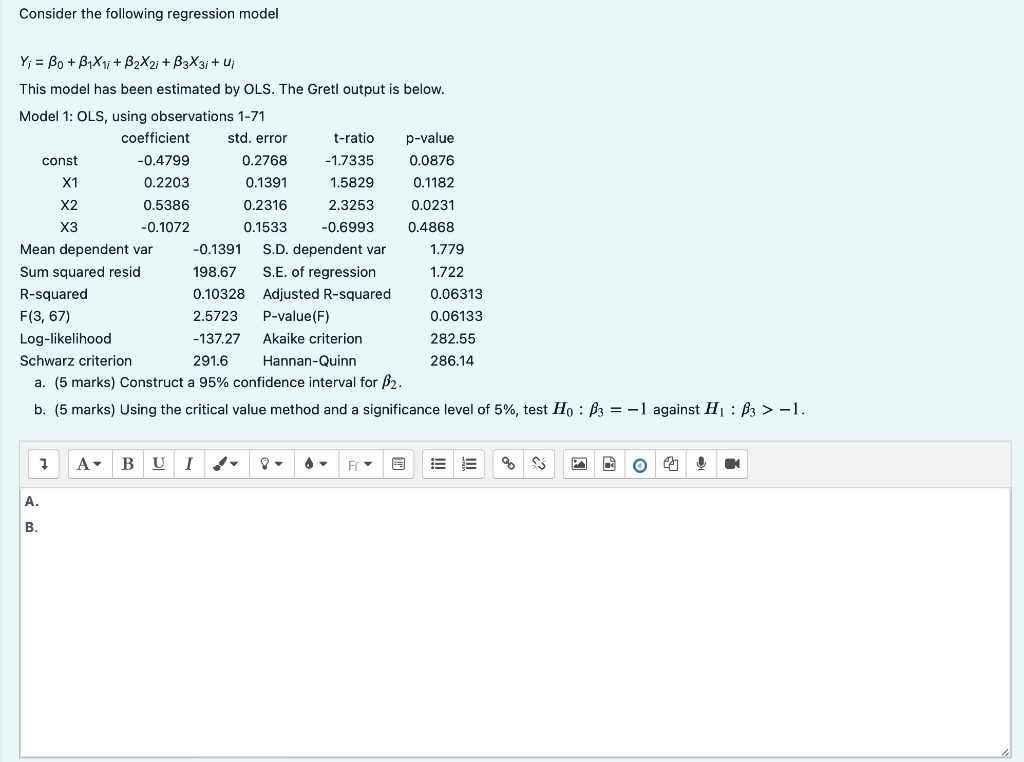Select the bulleted list icon
The width and height of the screenshot is (1024, 762).
437,463
